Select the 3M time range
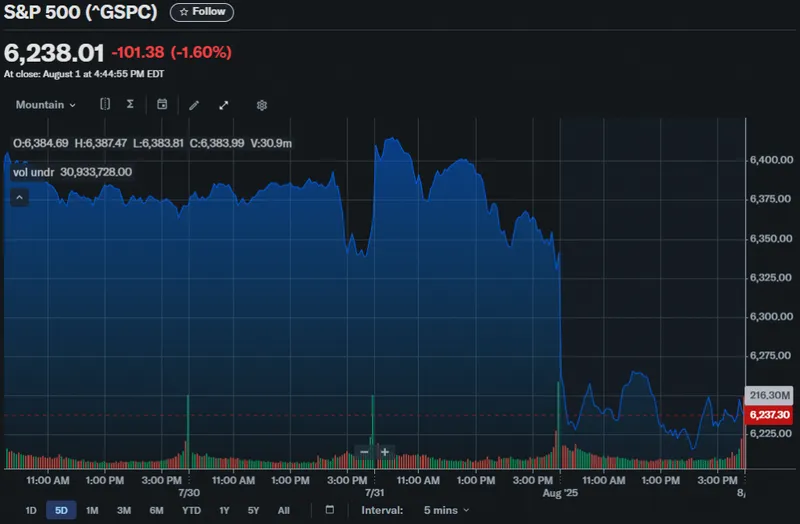 tap(124, 510)
